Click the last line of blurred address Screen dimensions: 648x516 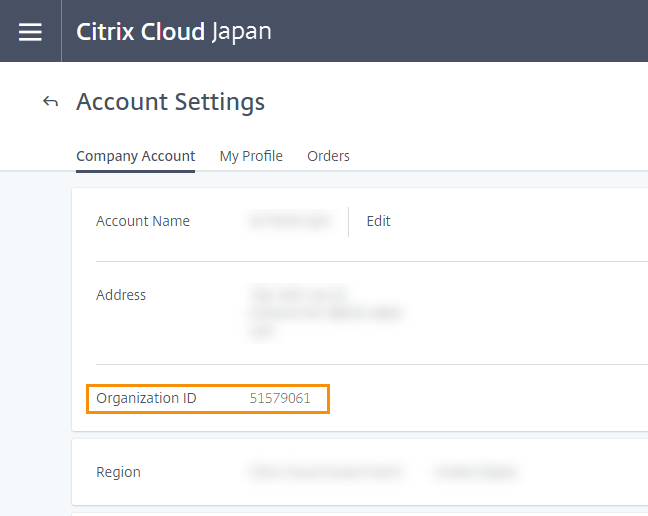tap(264, 332)
